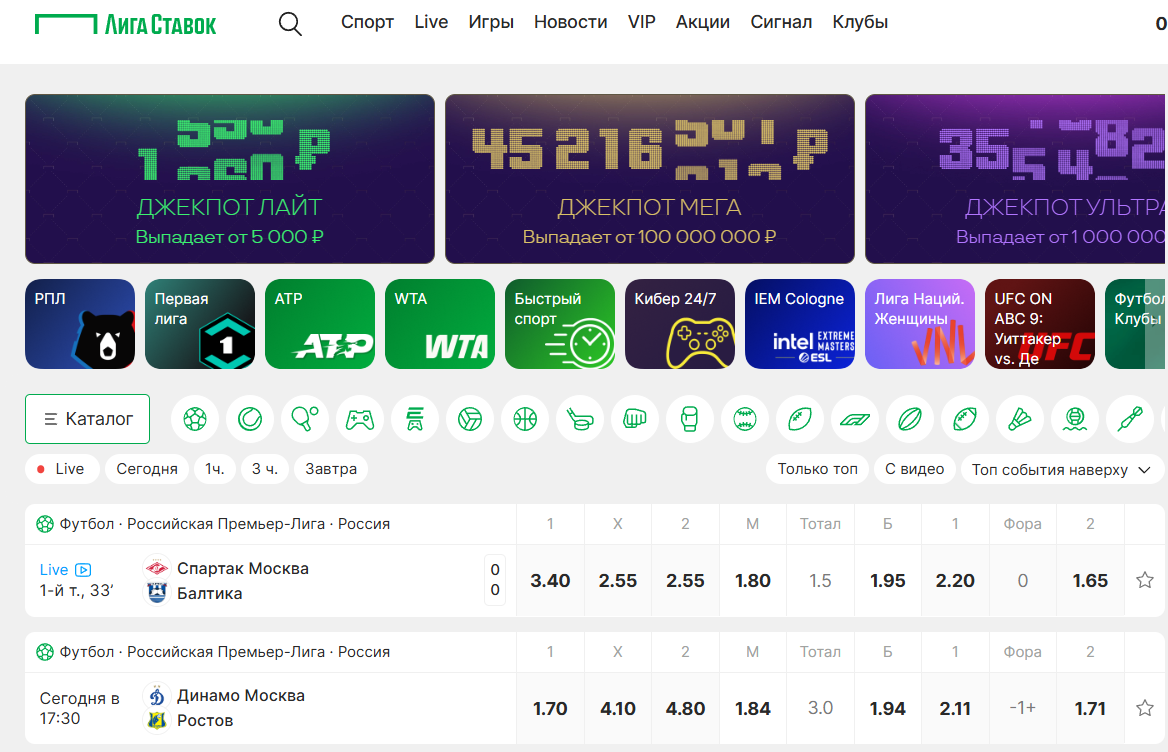Pick the ice hockey sport icon

click(580, 419)
